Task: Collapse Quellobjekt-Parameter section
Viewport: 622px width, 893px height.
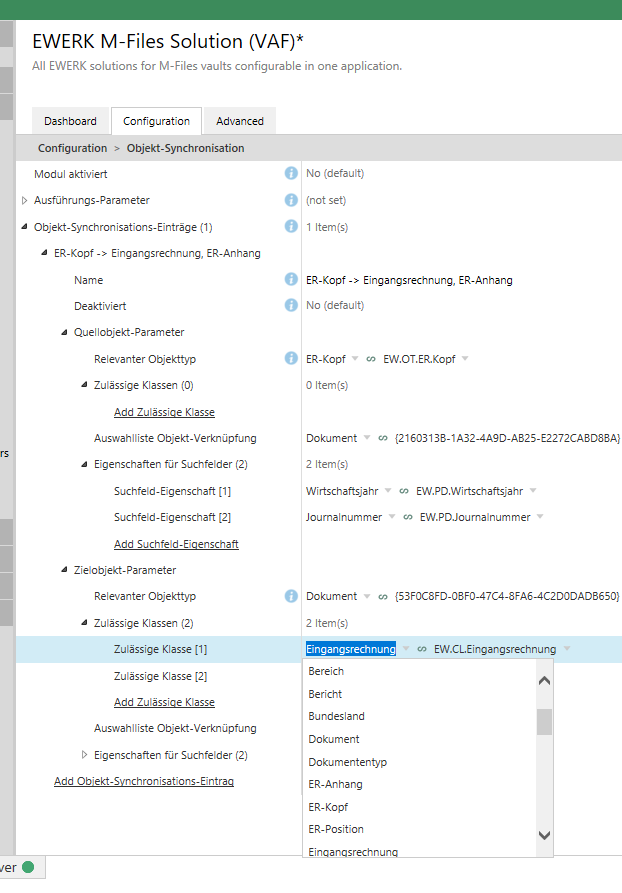Action: coord(64,332)
